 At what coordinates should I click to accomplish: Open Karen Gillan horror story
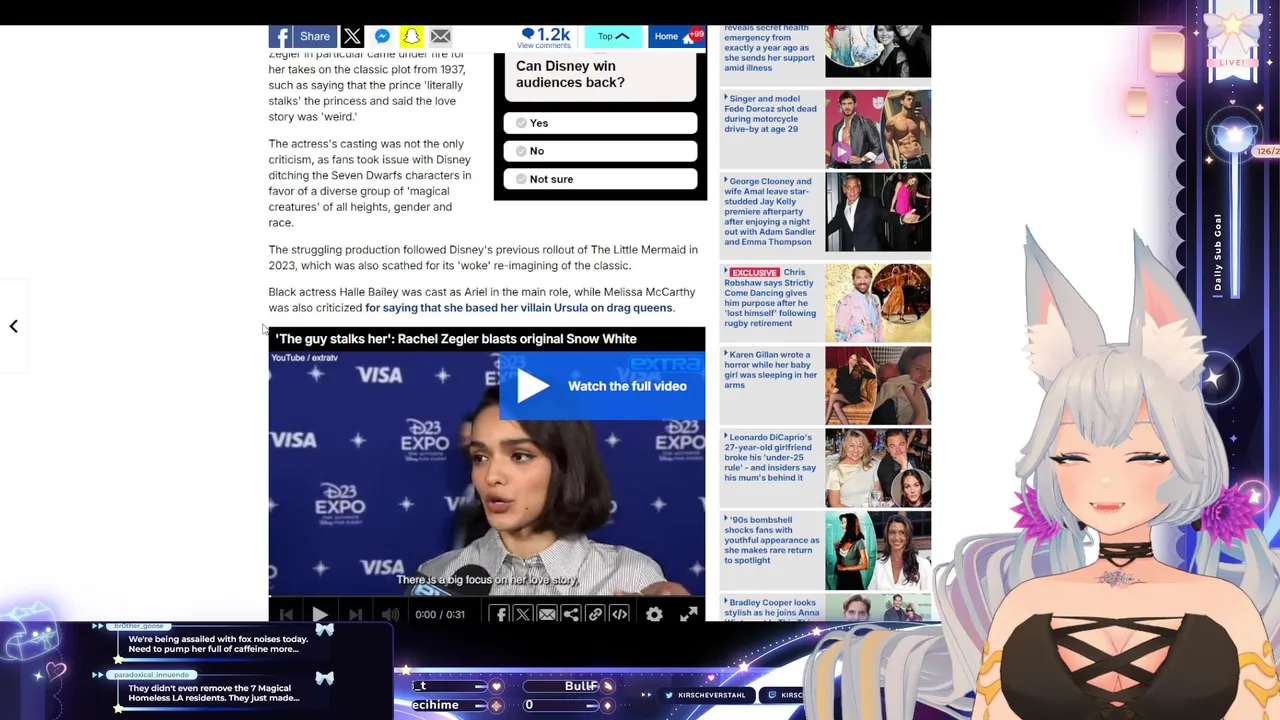coord(771,370)
